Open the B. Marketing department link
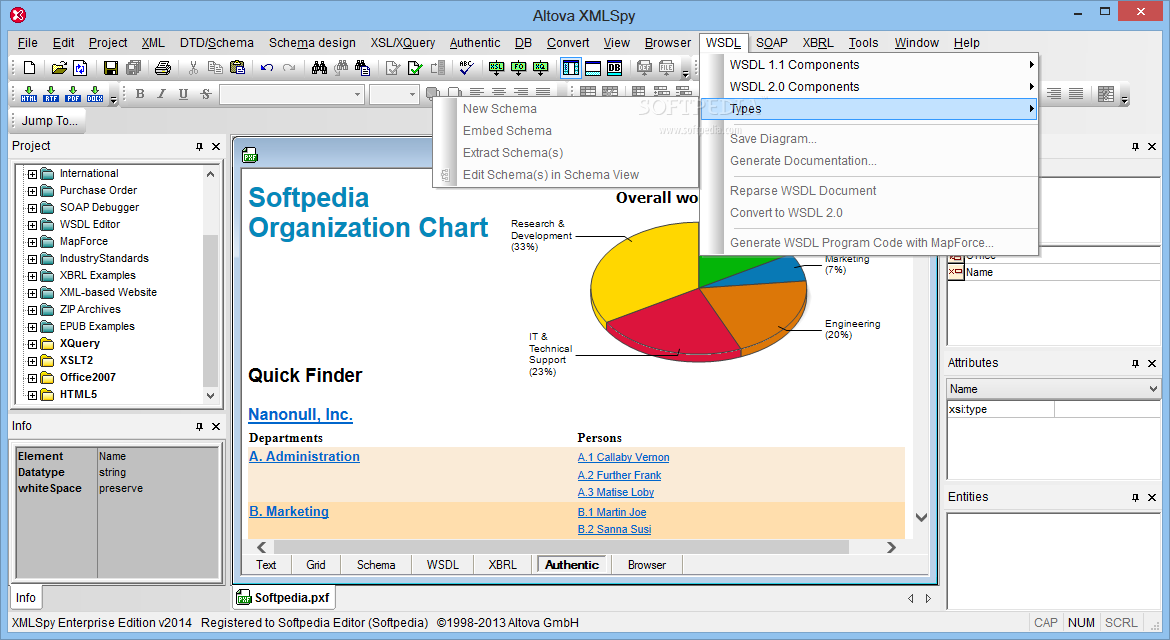This screenshot has height=640, width=1170. pyautogui.click(x=289, y=512)
